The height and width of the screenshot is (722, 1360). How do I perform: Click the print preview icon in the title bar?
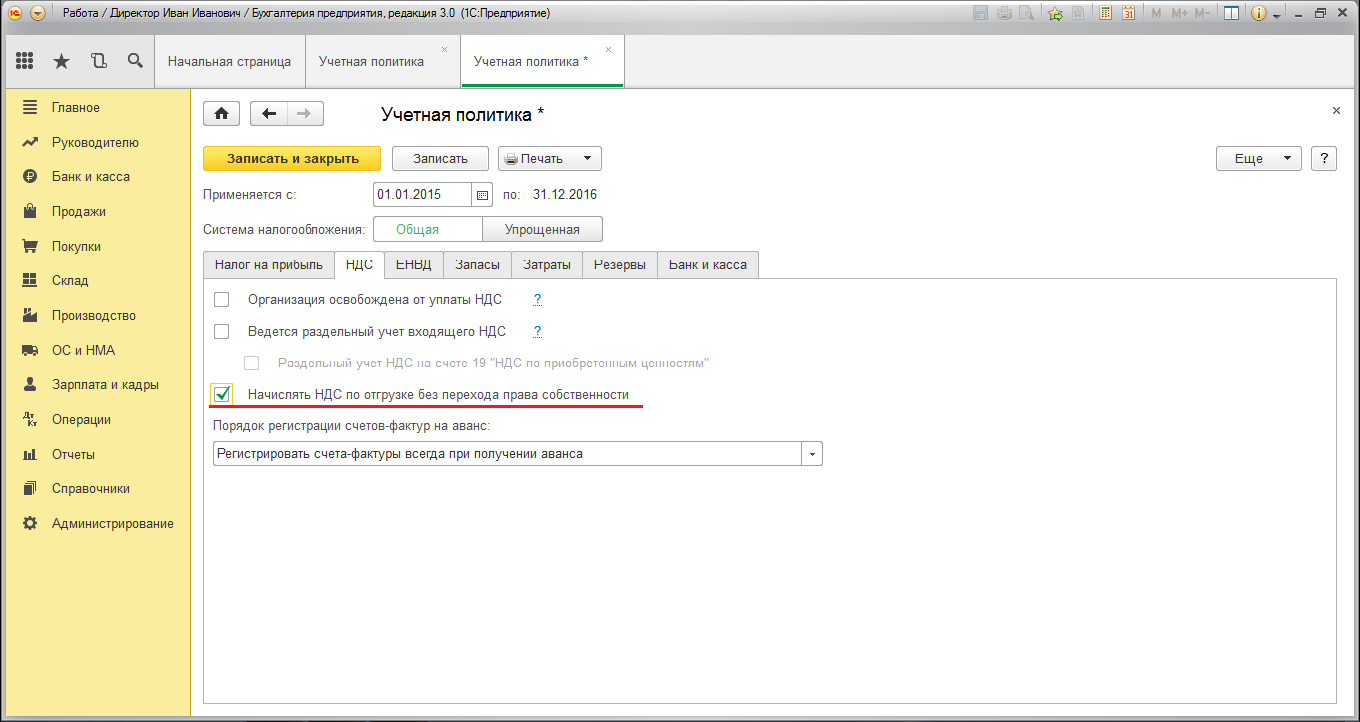(1025, 14)
